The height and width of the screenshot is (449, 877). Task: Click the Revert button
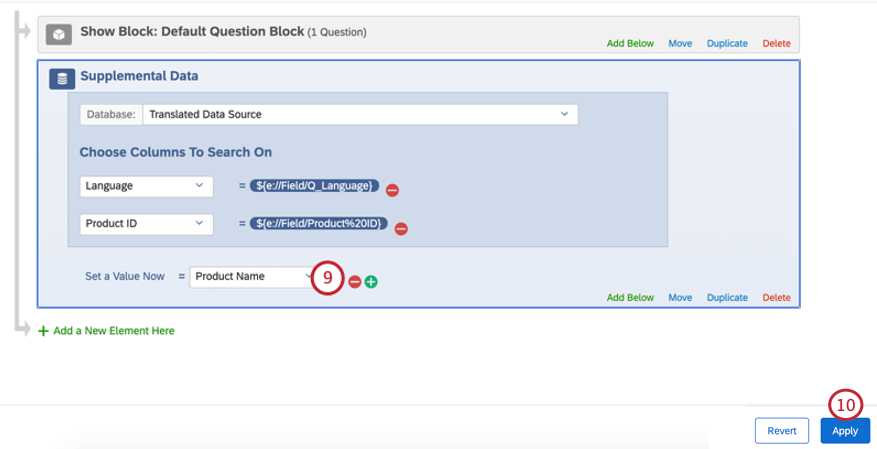(782, 431)
